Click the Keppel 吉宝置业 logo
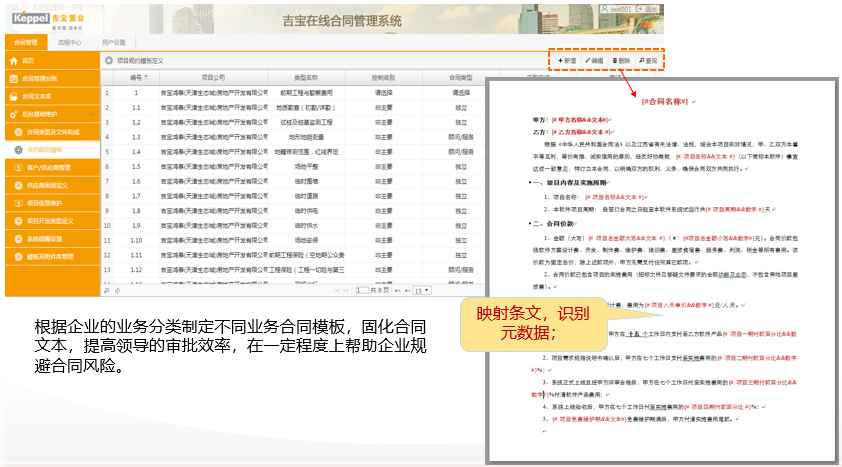 (x=48, y=20)
